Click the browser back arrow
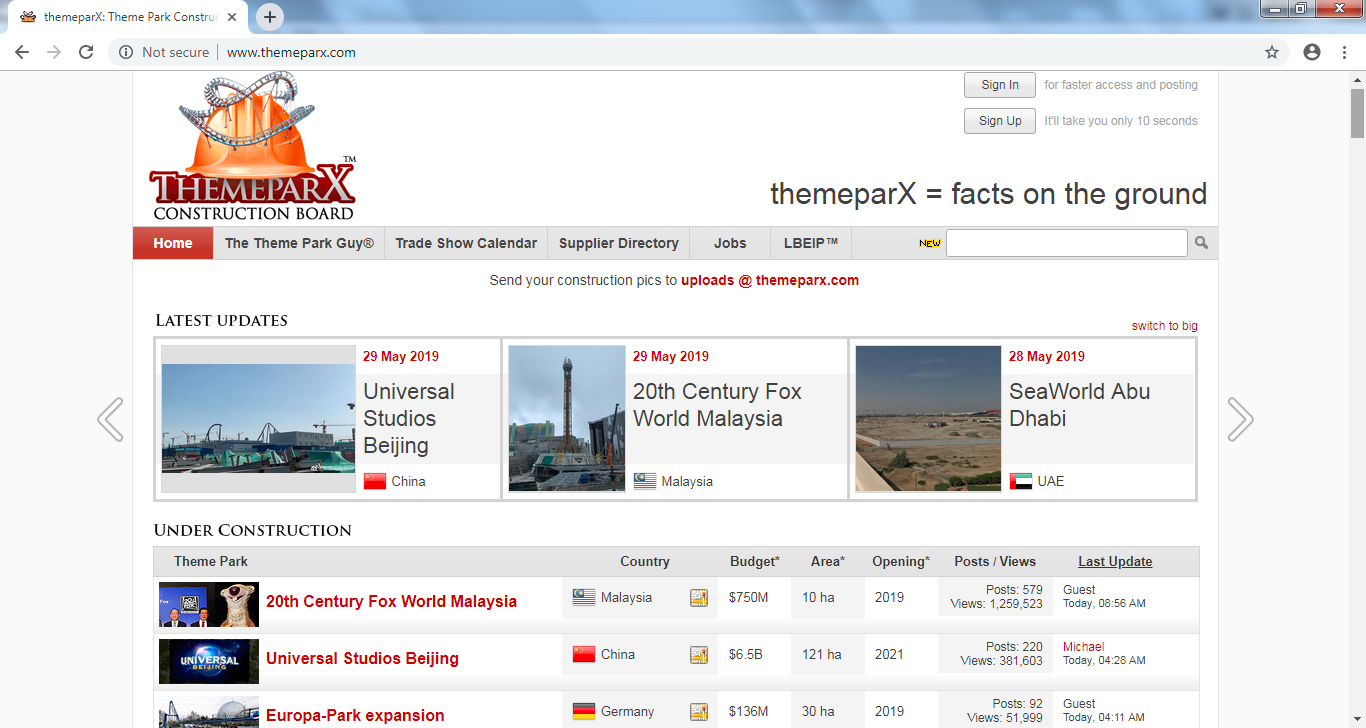This screenshot has height=728, width=1366. pyautogui.click(x=22, y=52)
